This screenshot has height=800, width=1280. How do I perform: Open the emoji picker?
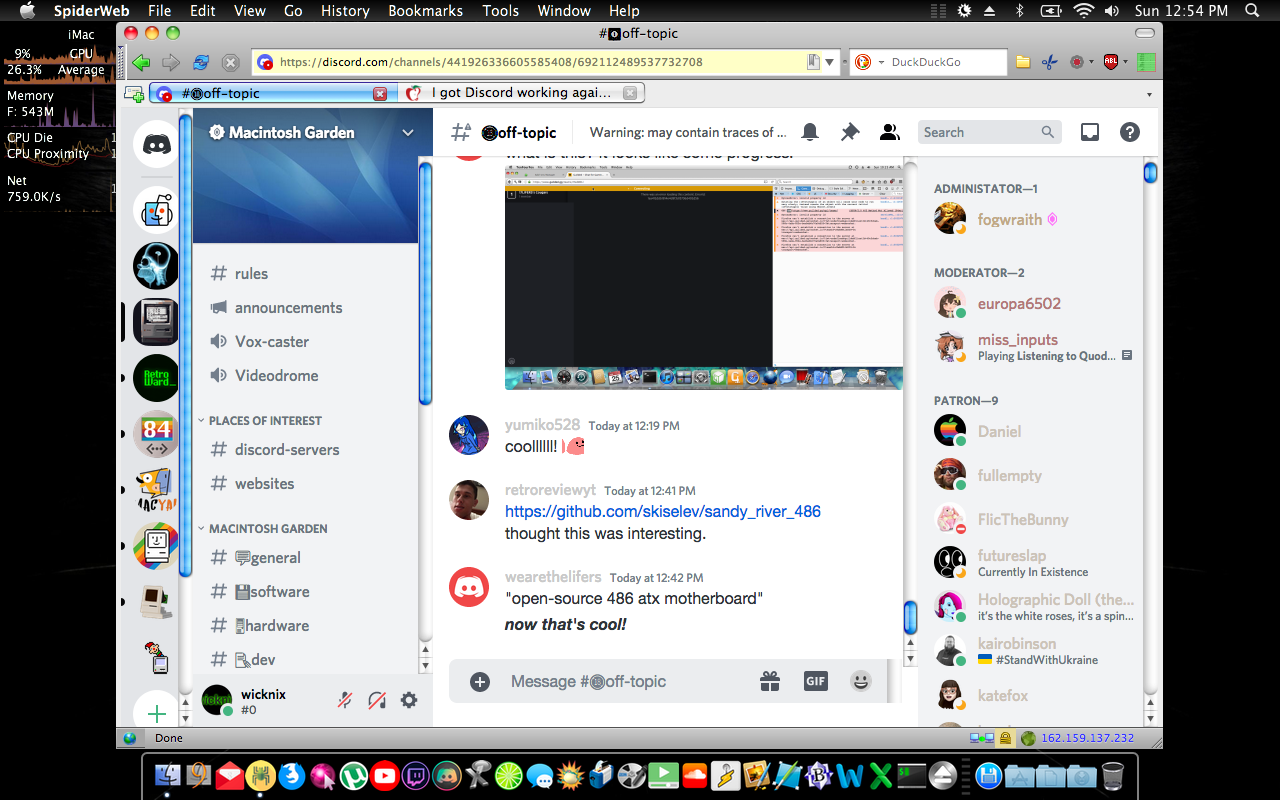860,681
